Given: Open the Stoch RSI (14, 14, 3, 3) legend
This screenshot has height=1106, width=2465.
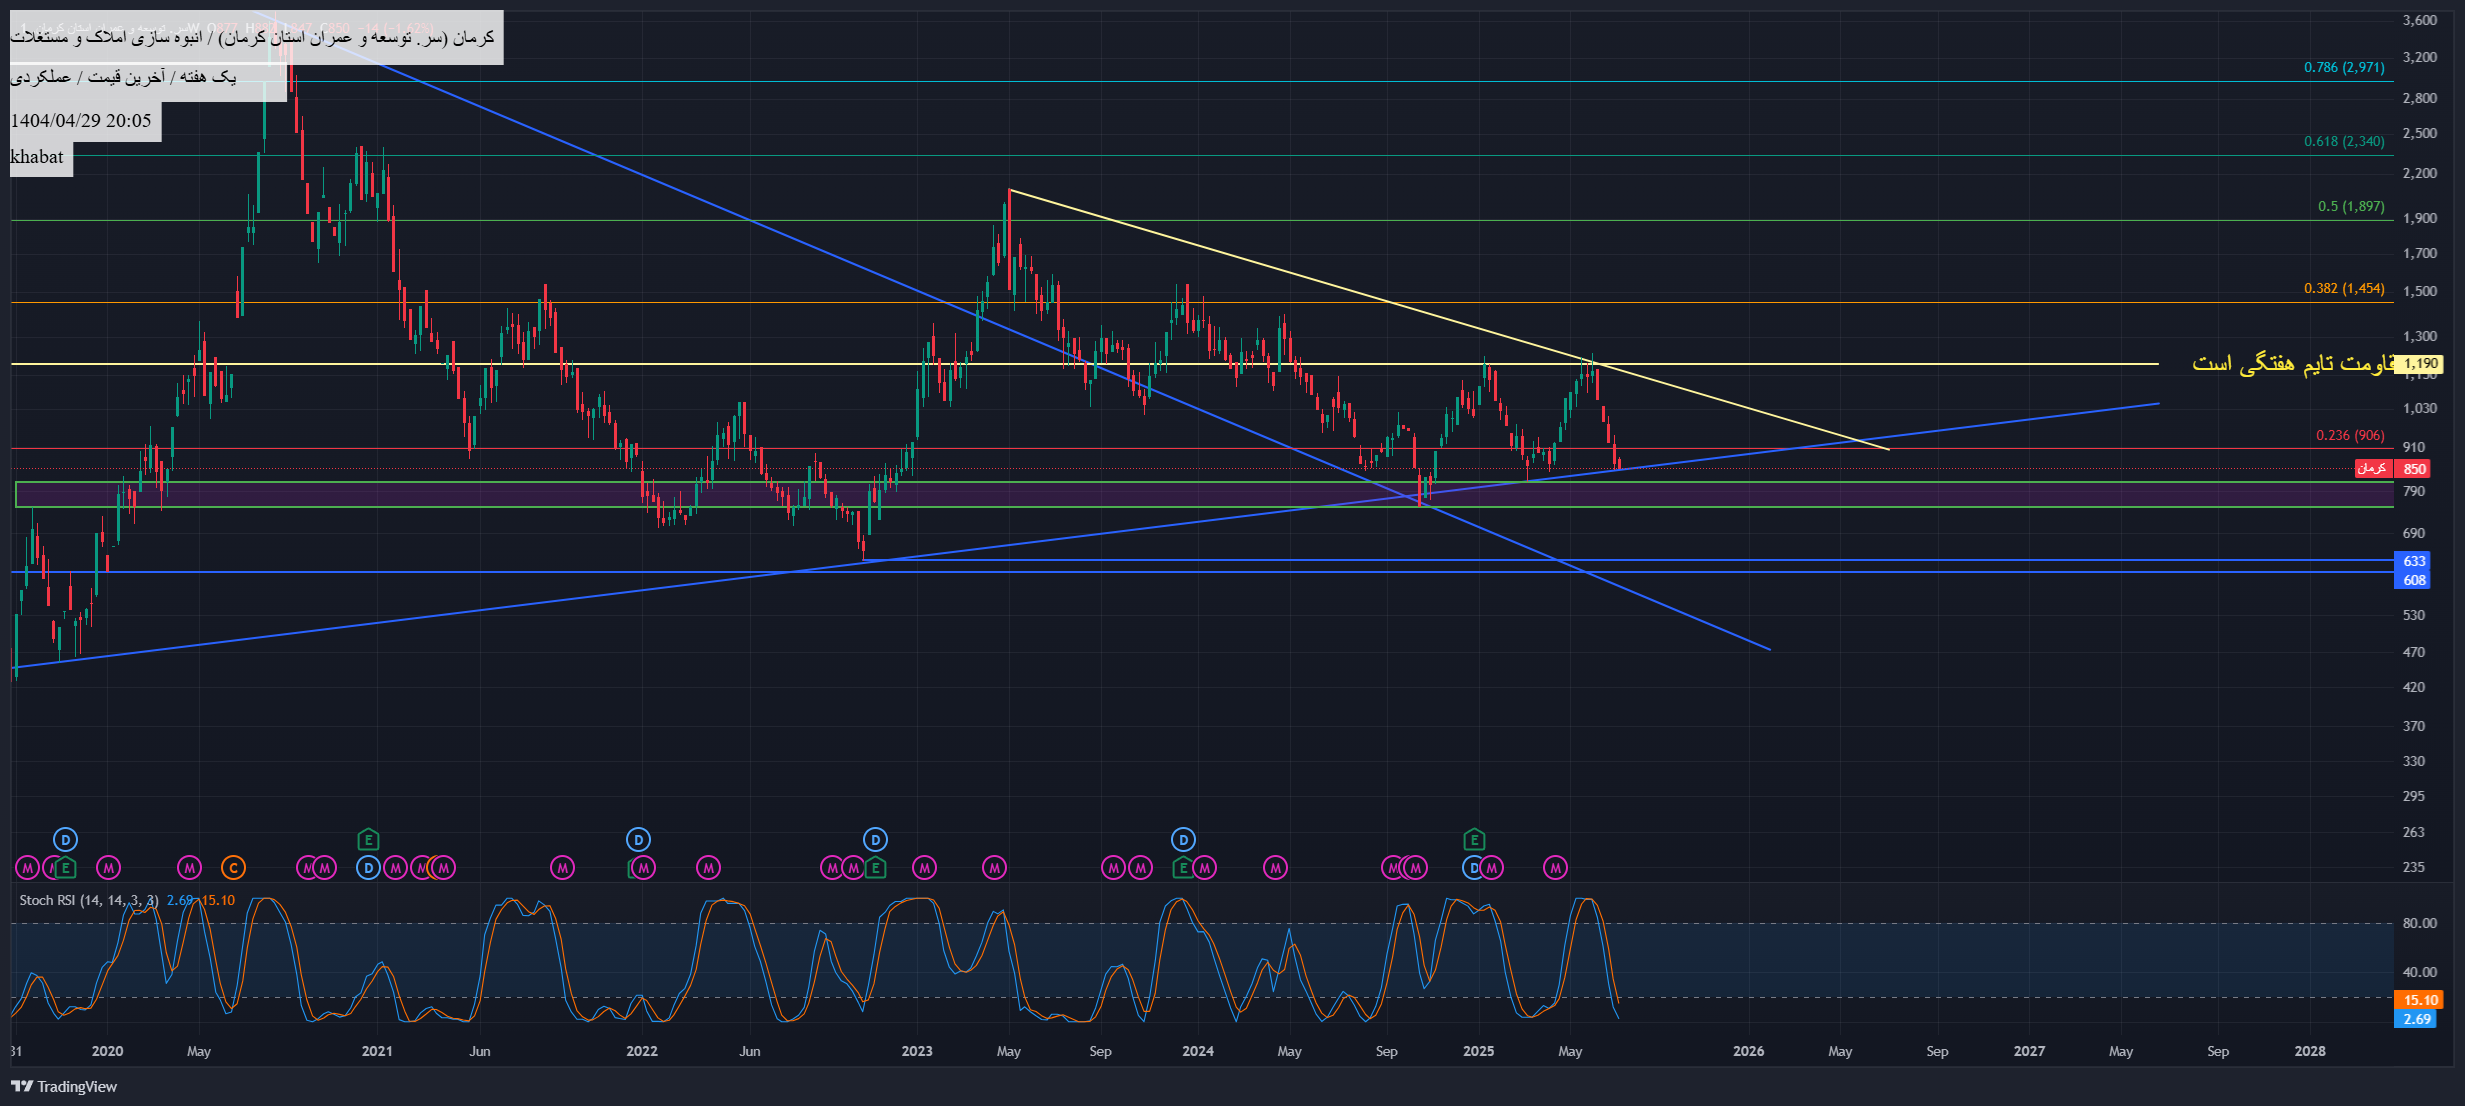Looking at the screenshot, I should [x=89, y=900].
